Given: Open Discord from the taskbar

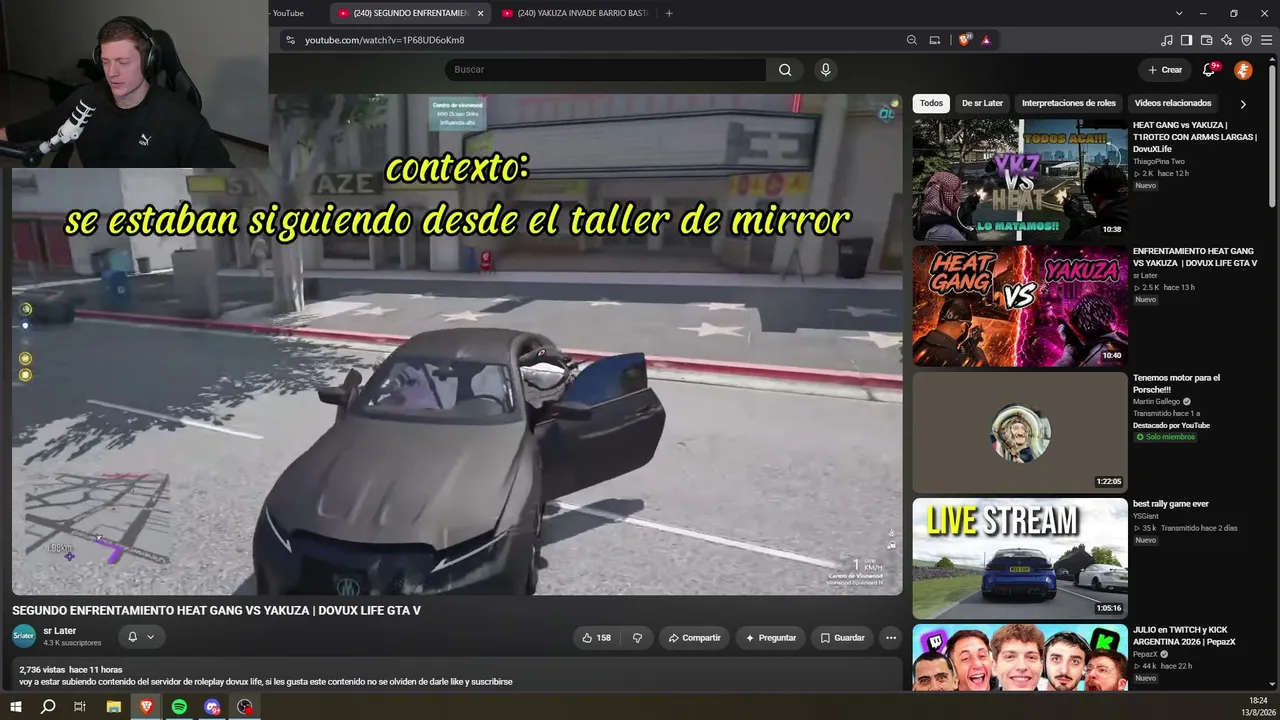Looking at the screenshot, I should (212, 707).
